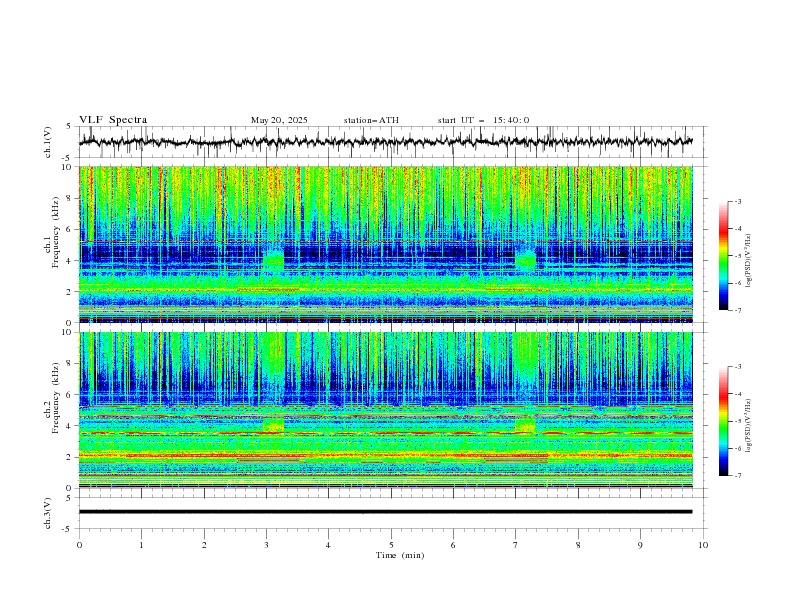Image resolution: width=792 pixels, height=612 pixels.
Task: Click the ch.2 burst at 4 kHz near 3 min
Action: (x=273, y=425)
